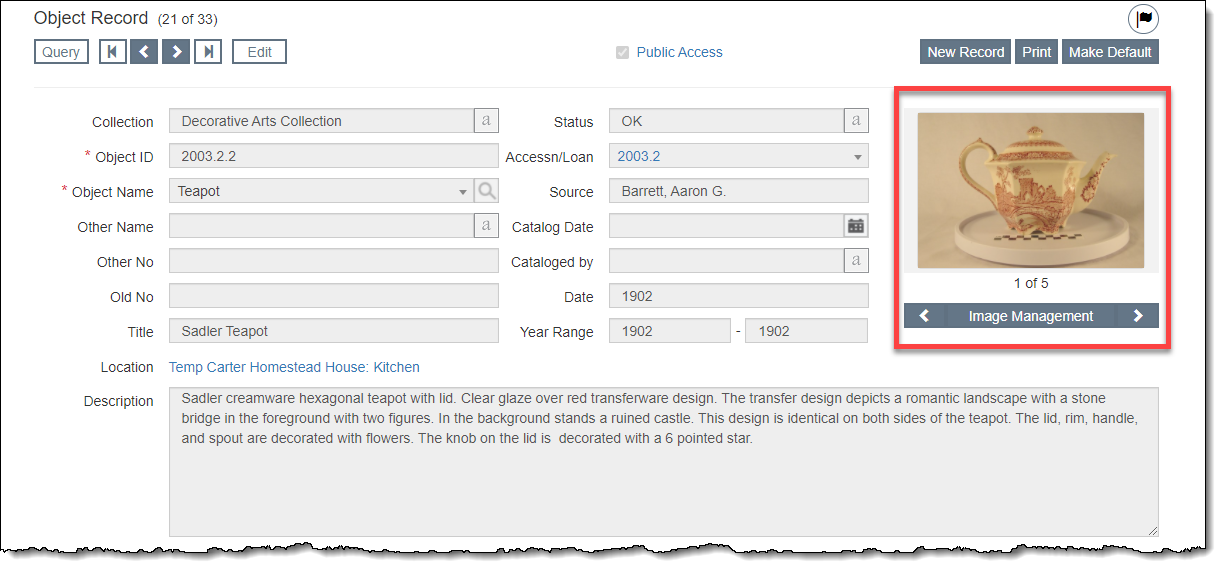1221x568 pixels.
Task: Jump to the last record
Action: [208, 52]
